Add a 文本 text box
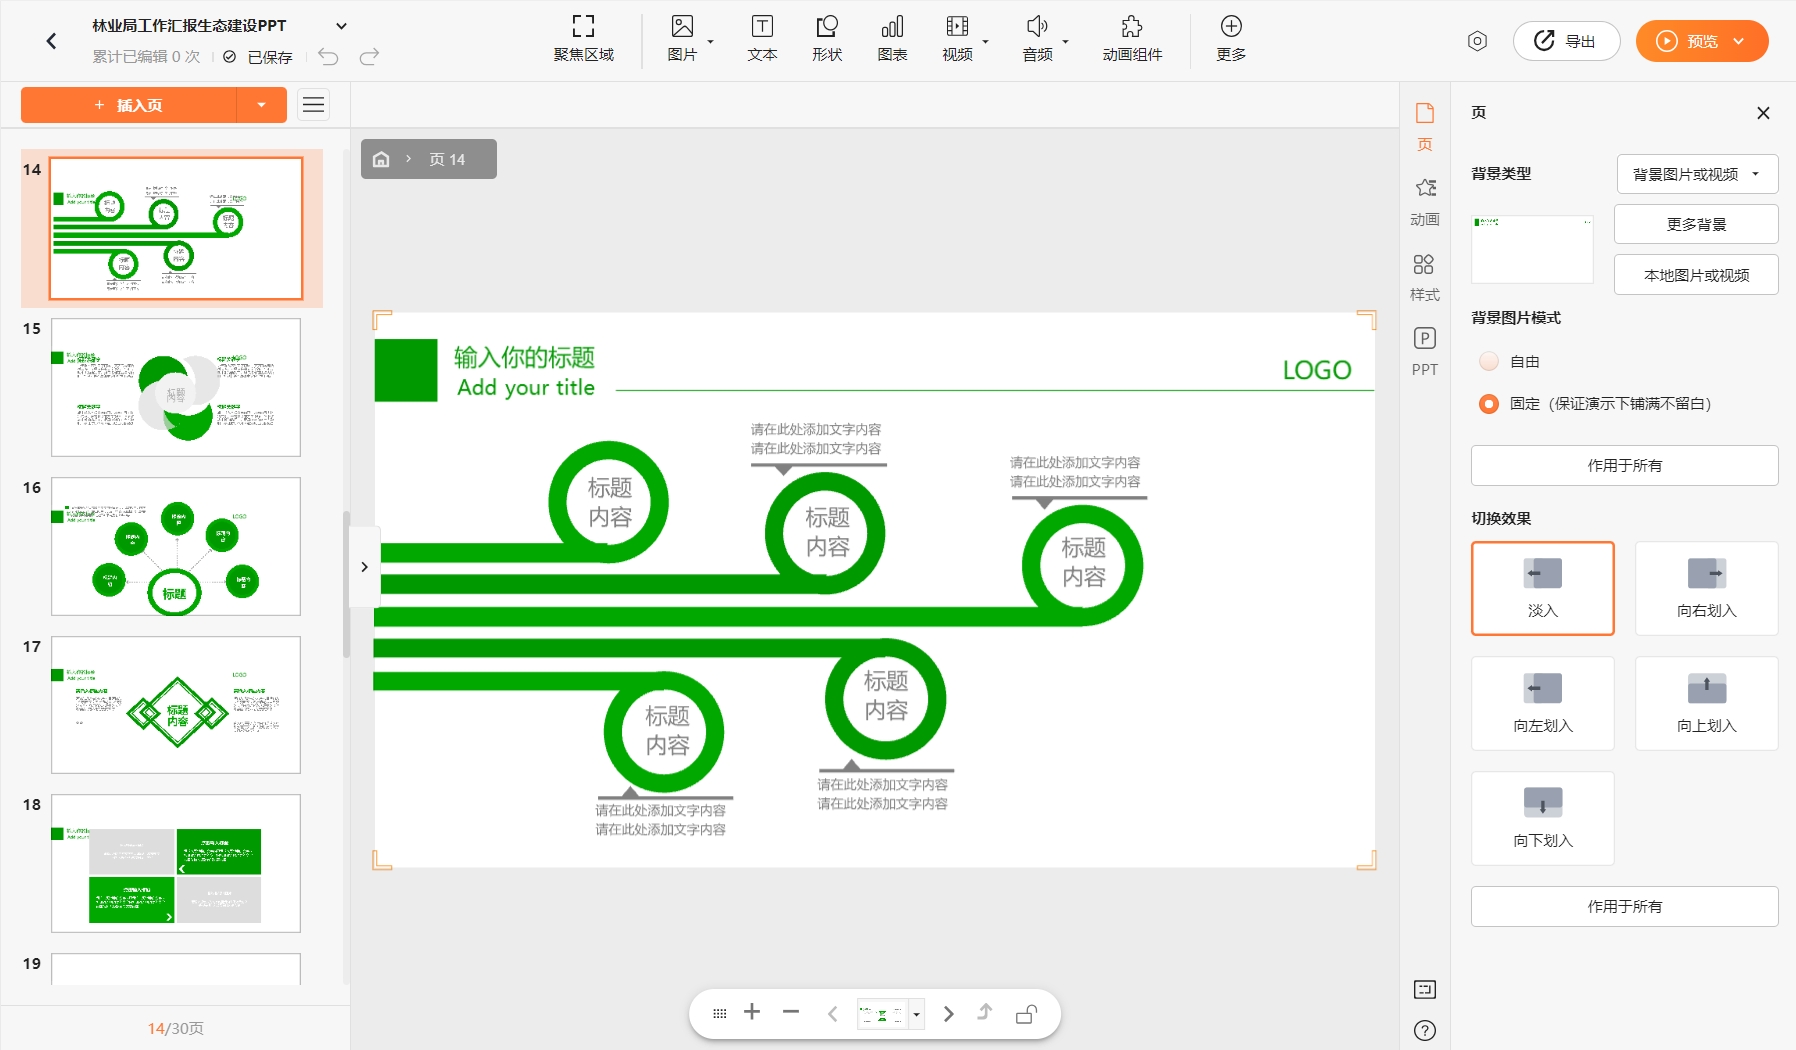 click(762, 39)
